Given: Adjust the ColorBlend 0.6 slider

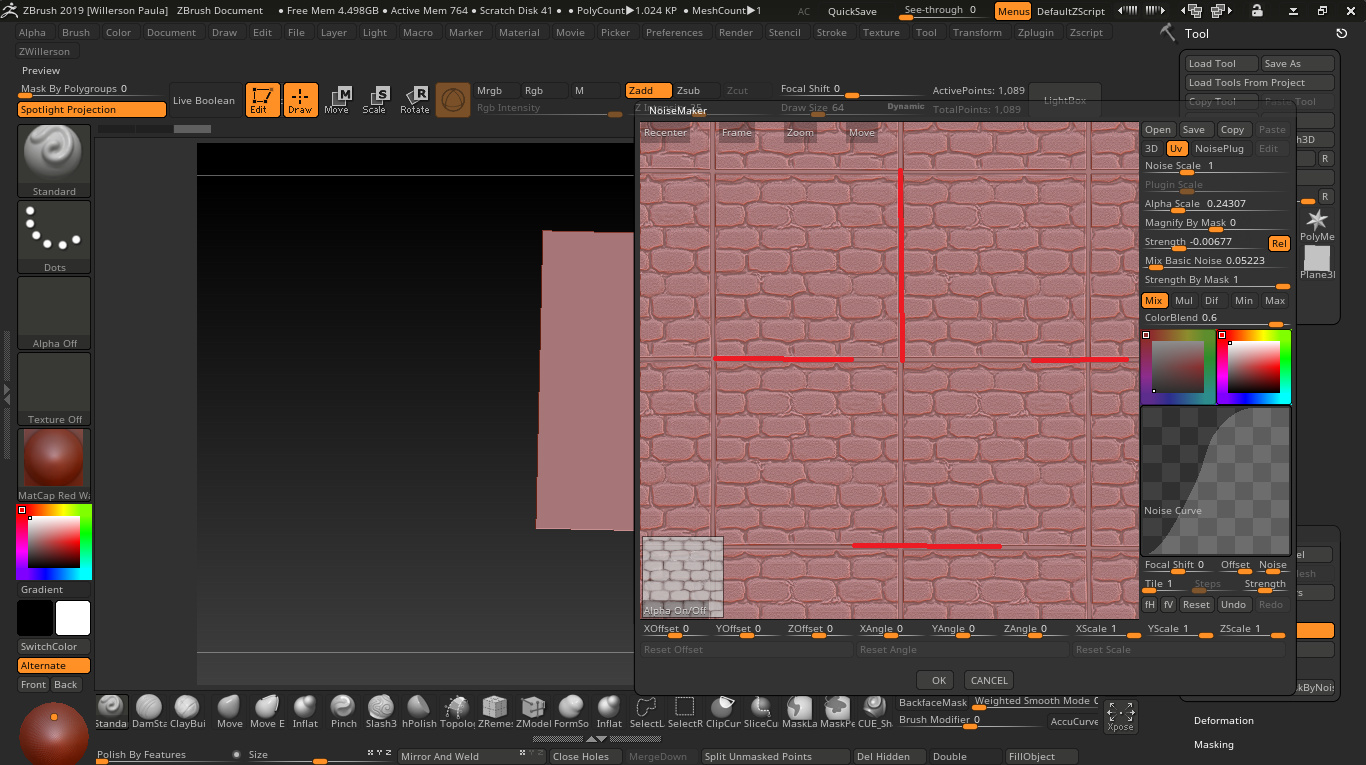Looking at the screenshot, I should [x=1217, y=319].
